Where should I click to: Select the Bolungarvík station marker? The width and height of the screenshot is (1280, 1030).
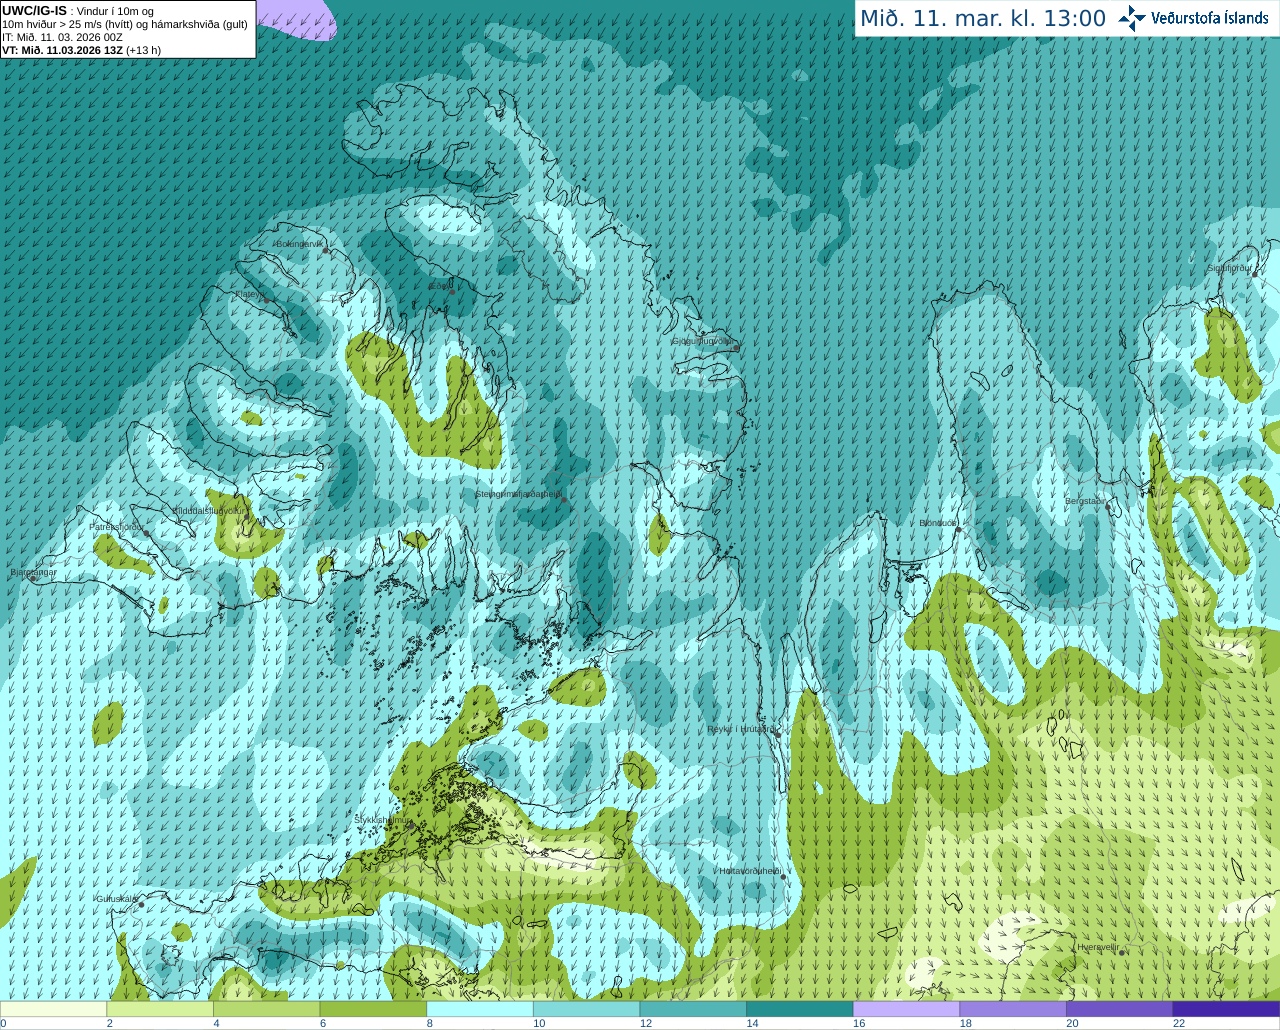327,250
